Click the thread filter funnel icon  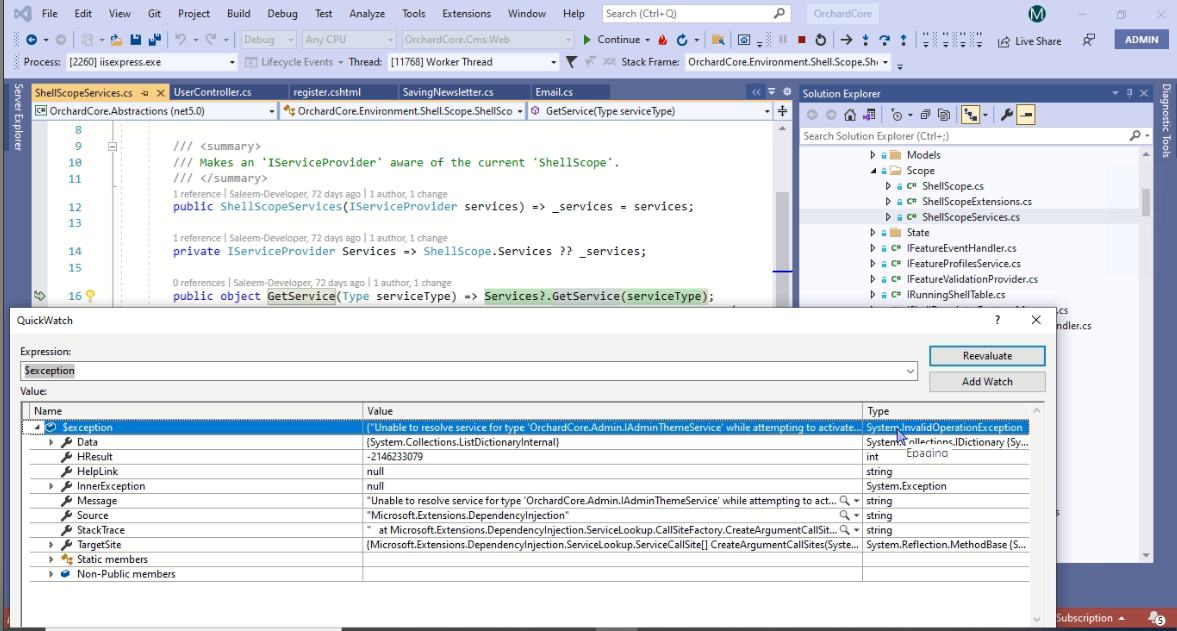(571, 62)
